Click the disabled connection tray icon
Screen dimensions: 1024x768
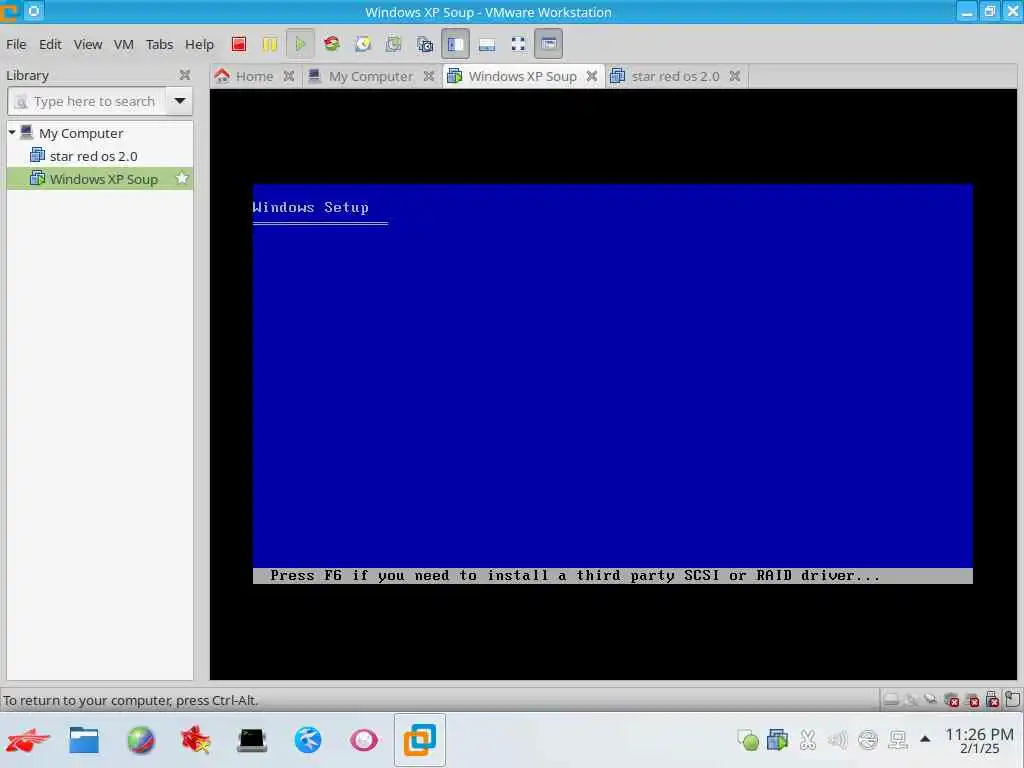(x=868, y=740)
